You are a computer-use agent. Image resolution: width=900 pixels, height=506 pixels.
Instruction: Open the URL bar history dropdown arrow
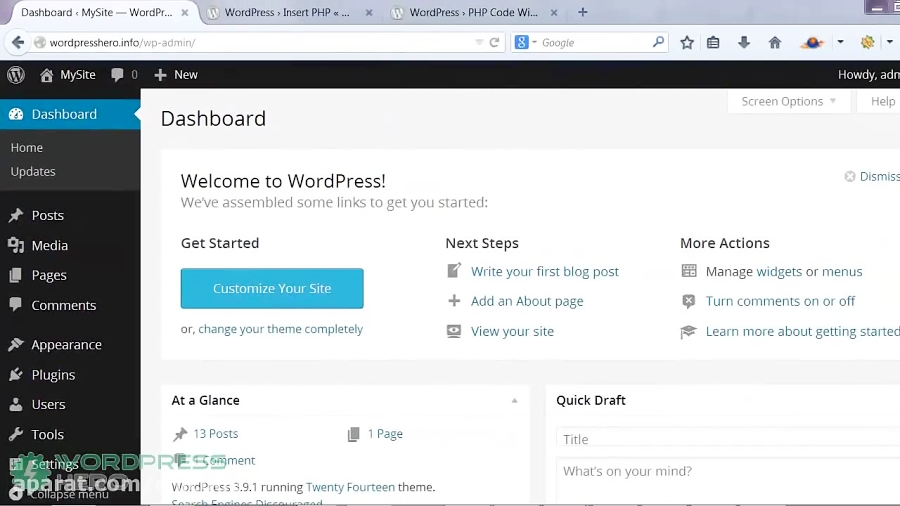[479, 42]
